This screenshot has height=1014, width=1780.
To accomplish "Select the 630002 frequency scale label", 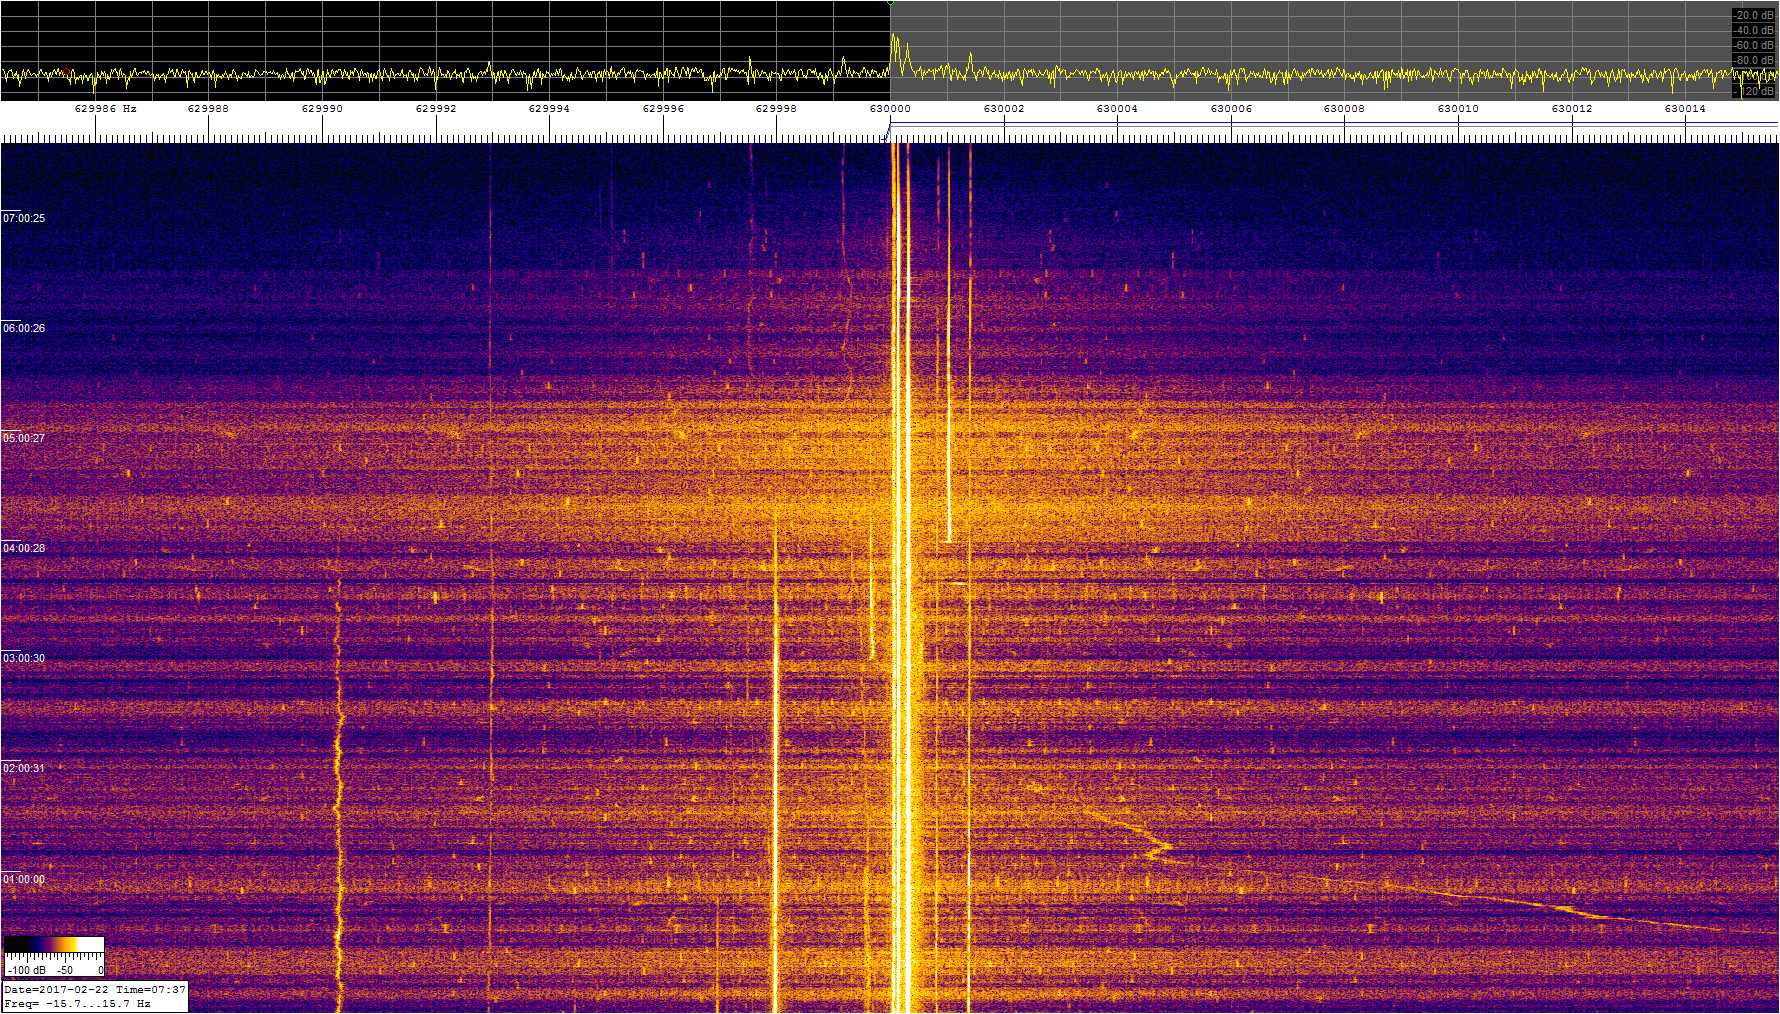I will point(1004,108).
